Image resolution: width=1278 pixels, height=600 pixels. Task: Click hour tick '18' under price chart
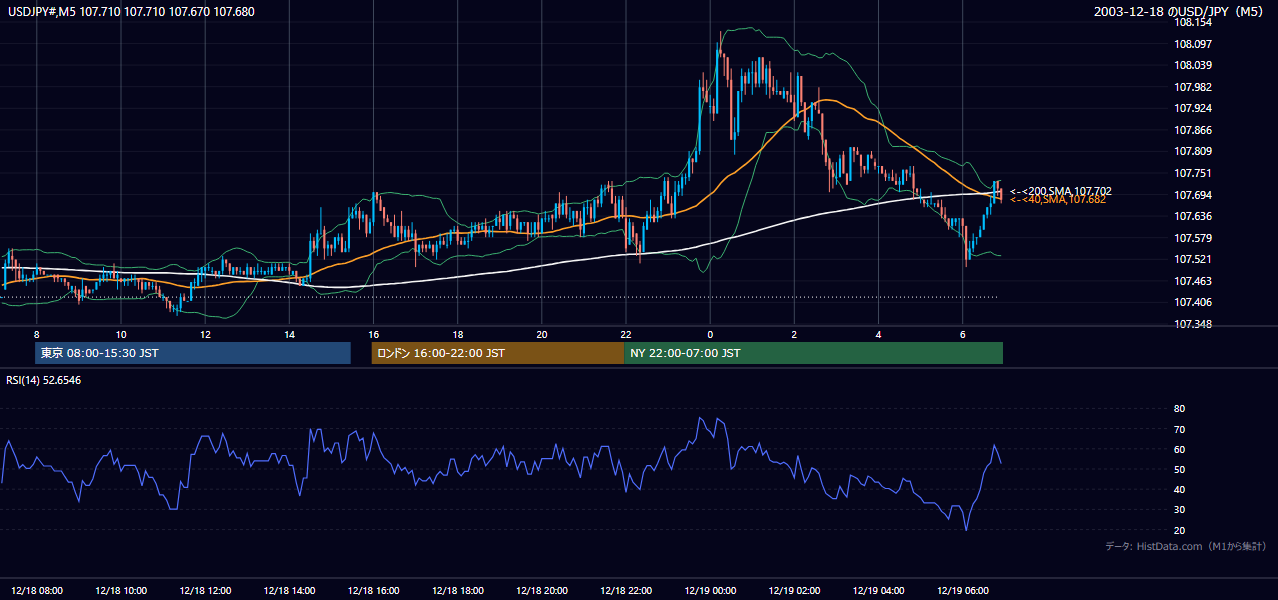click(457, 334)
